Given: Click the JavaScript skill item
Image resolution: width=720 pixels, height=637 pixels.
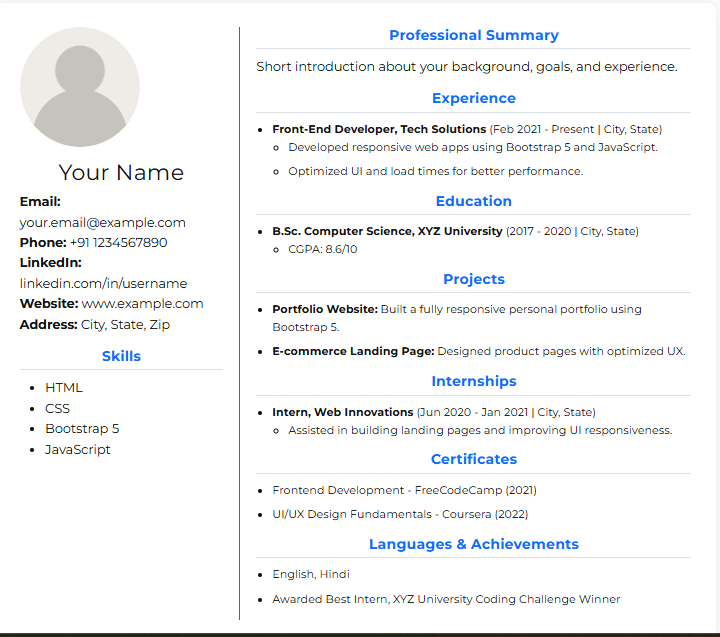Looking at the screenshot, I should click(x=78, y=450).
